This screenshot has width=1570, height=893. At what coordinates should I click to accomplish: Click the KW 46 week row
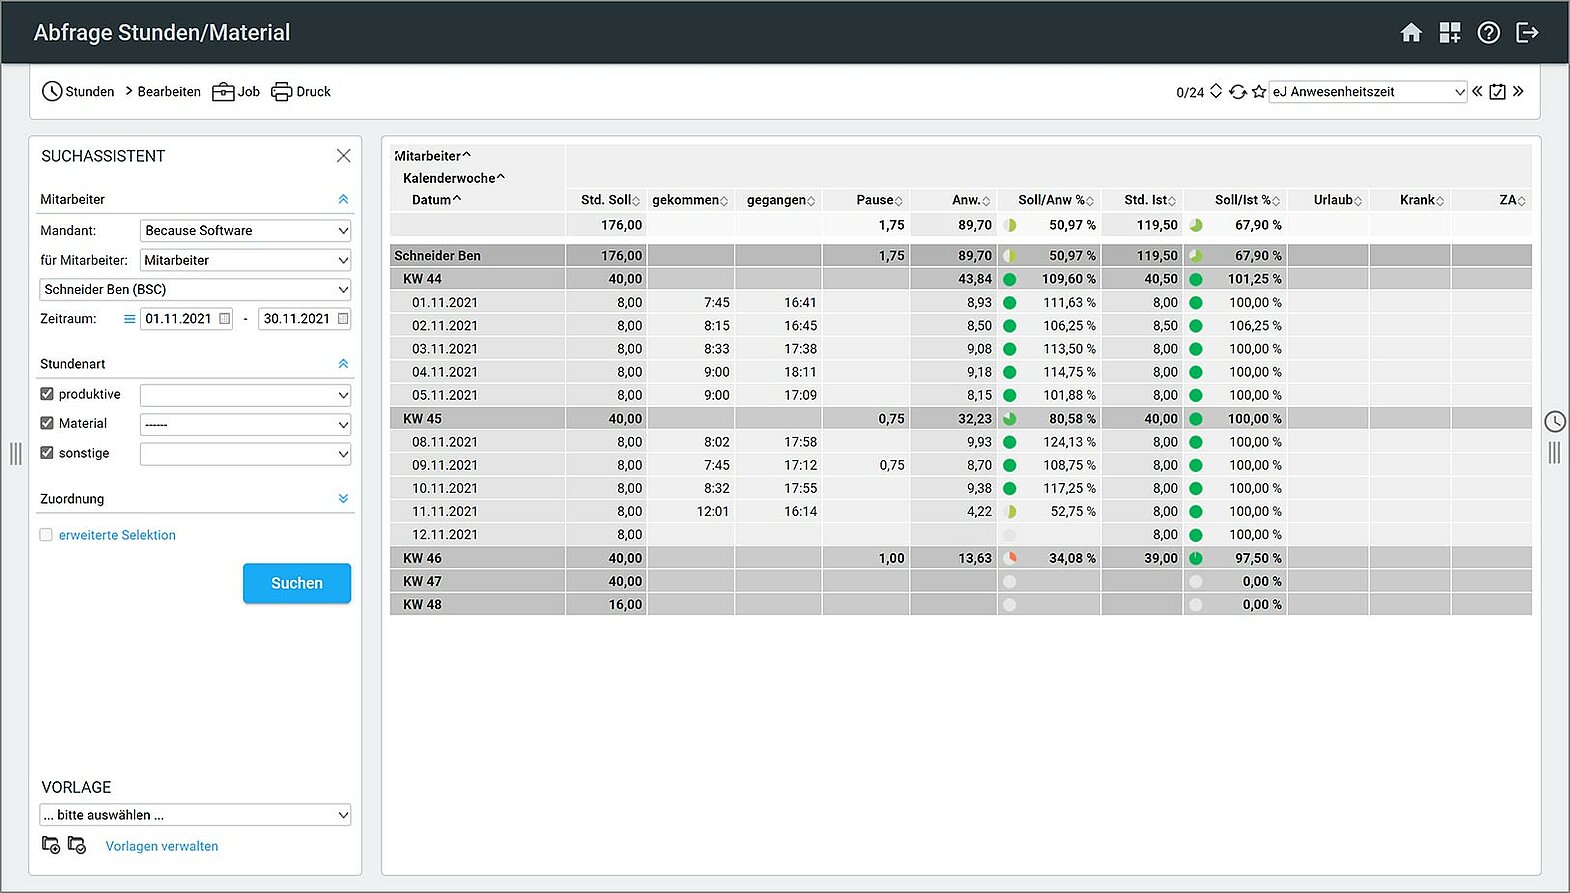click(422, 558)
